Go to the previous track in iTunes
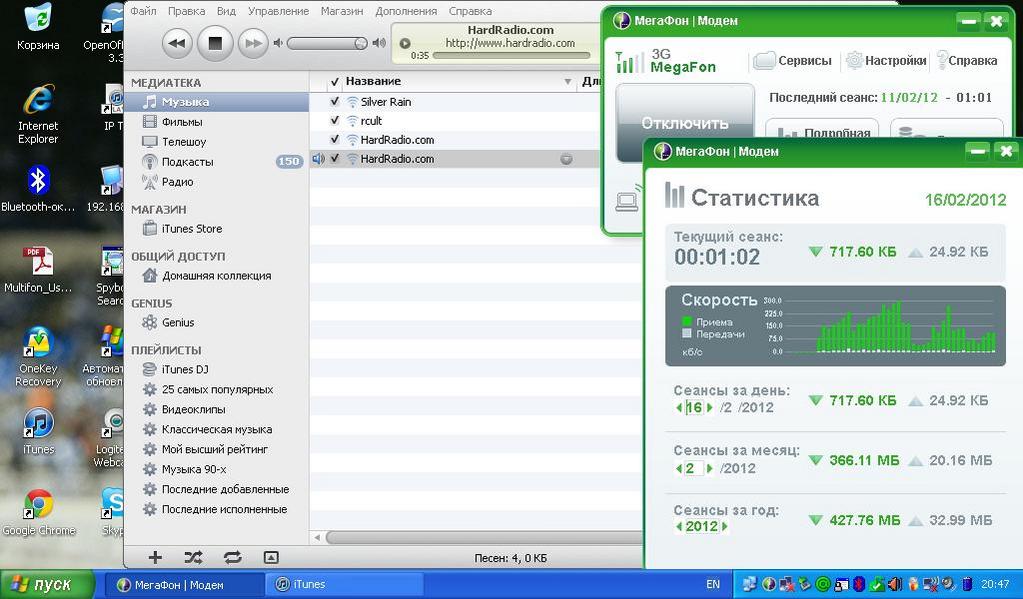Viewport: 1023px width, 599px height. click(x=176, y=43)
